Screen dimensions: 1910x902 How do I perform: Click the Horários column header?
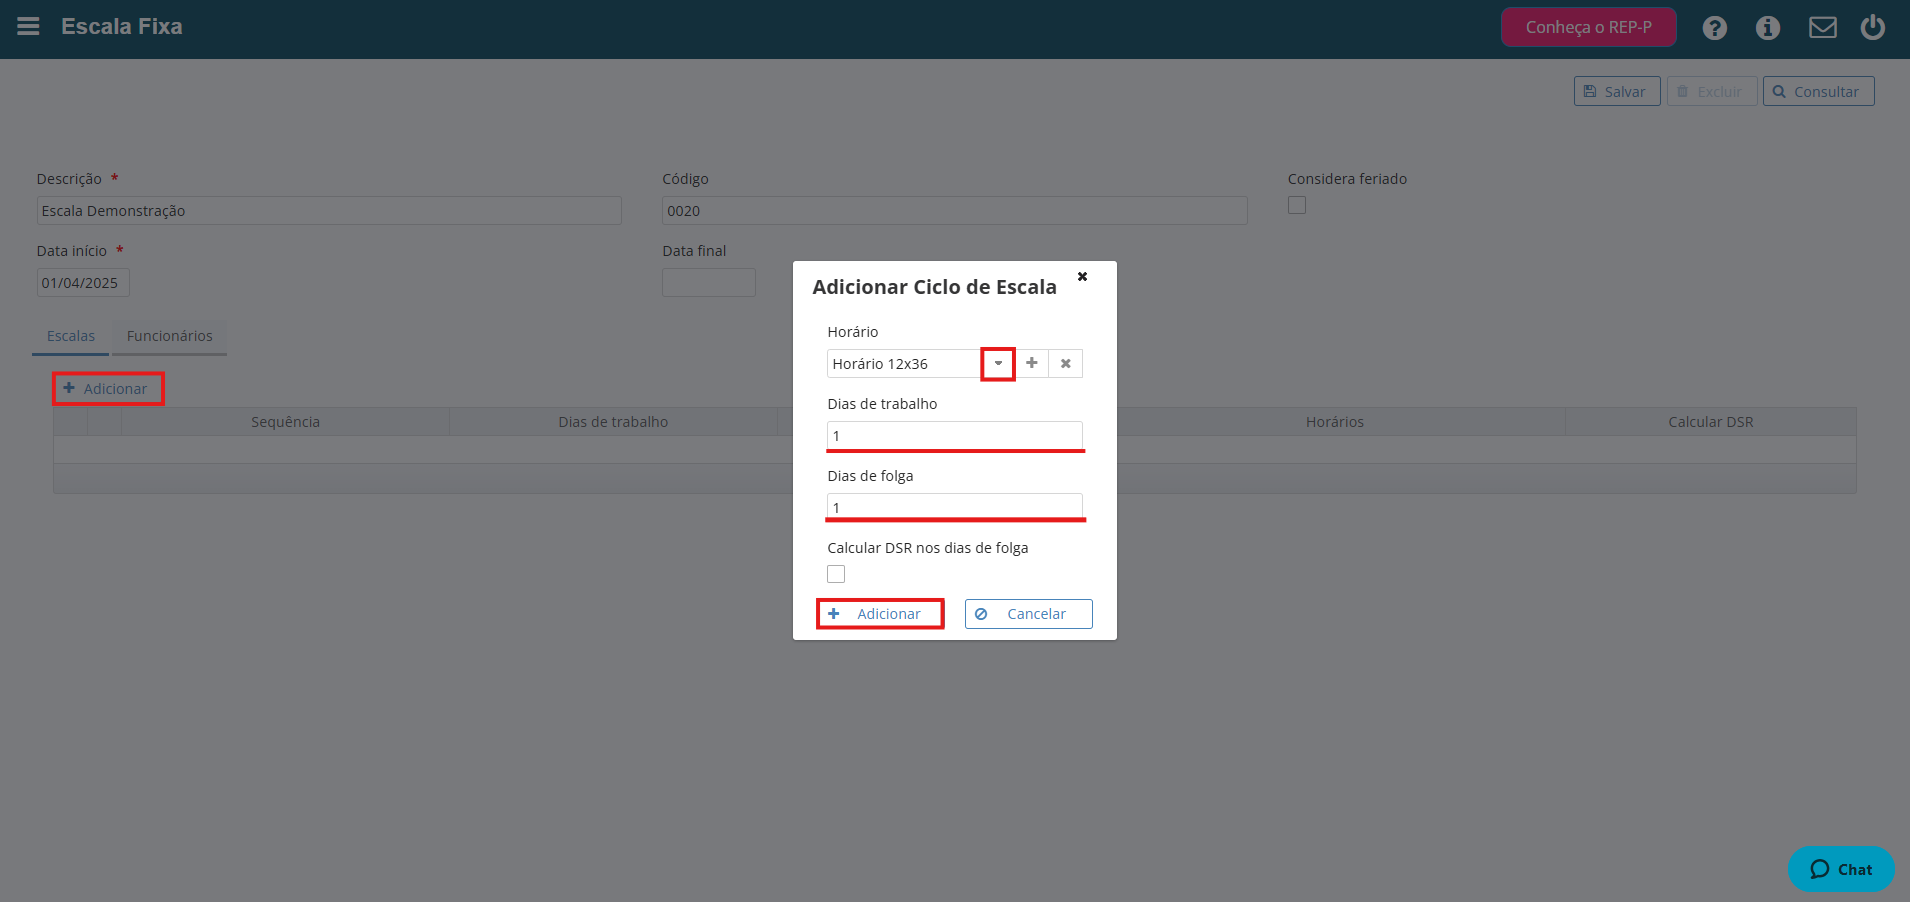pos(1334,422)
